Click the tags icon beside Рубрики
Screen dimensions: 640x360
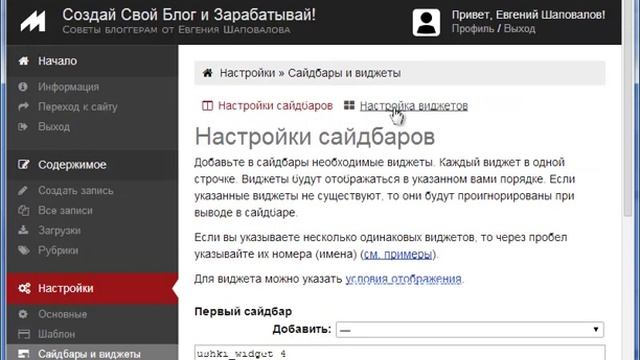(x=24, y=250)
